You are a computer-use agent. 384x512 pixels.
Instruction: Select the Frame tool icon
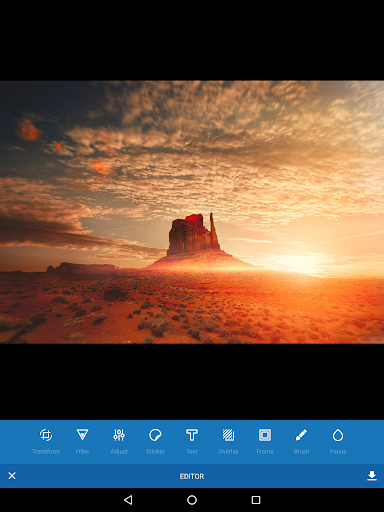point(265,435)
